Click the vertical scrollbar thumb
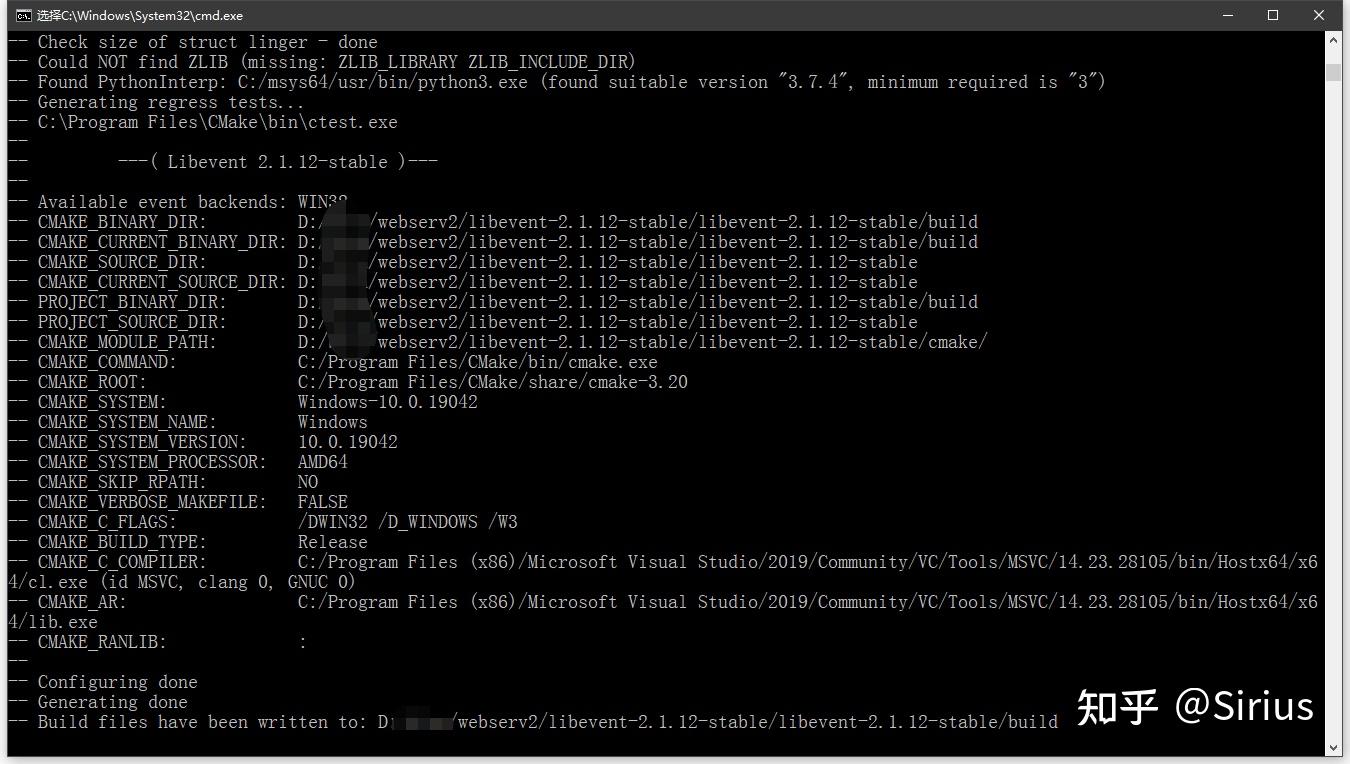Image resolution: width=1350 pixels, height=764 pixels. tap(1333, 71)
